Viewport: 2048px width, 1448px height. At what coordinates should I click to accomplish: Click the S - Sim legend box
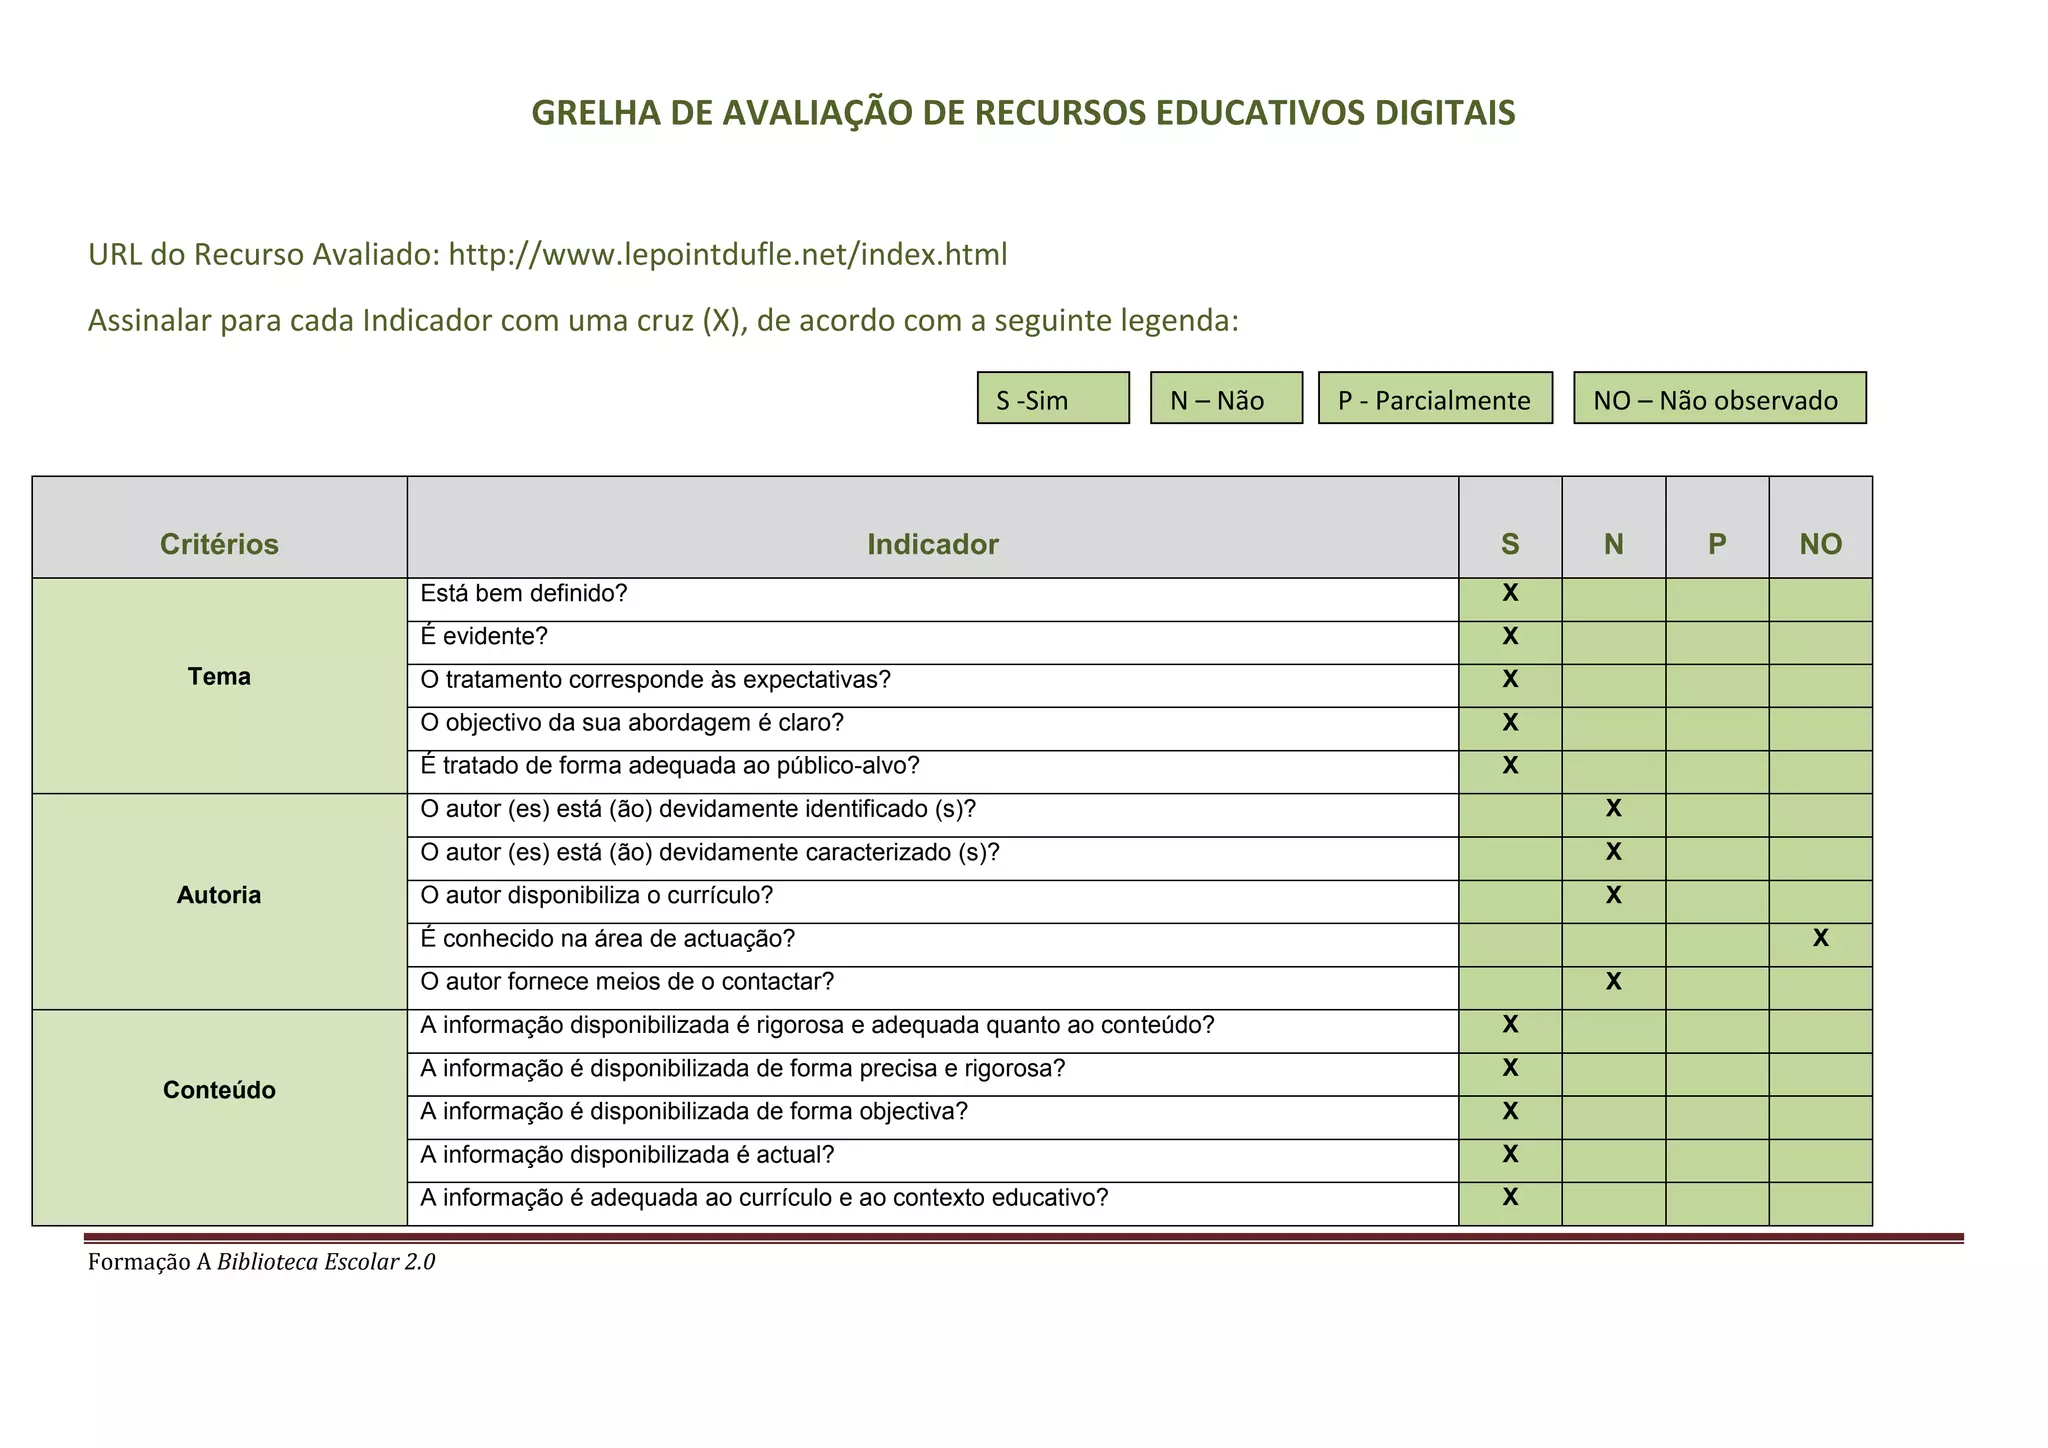(x=1053, y=399)
